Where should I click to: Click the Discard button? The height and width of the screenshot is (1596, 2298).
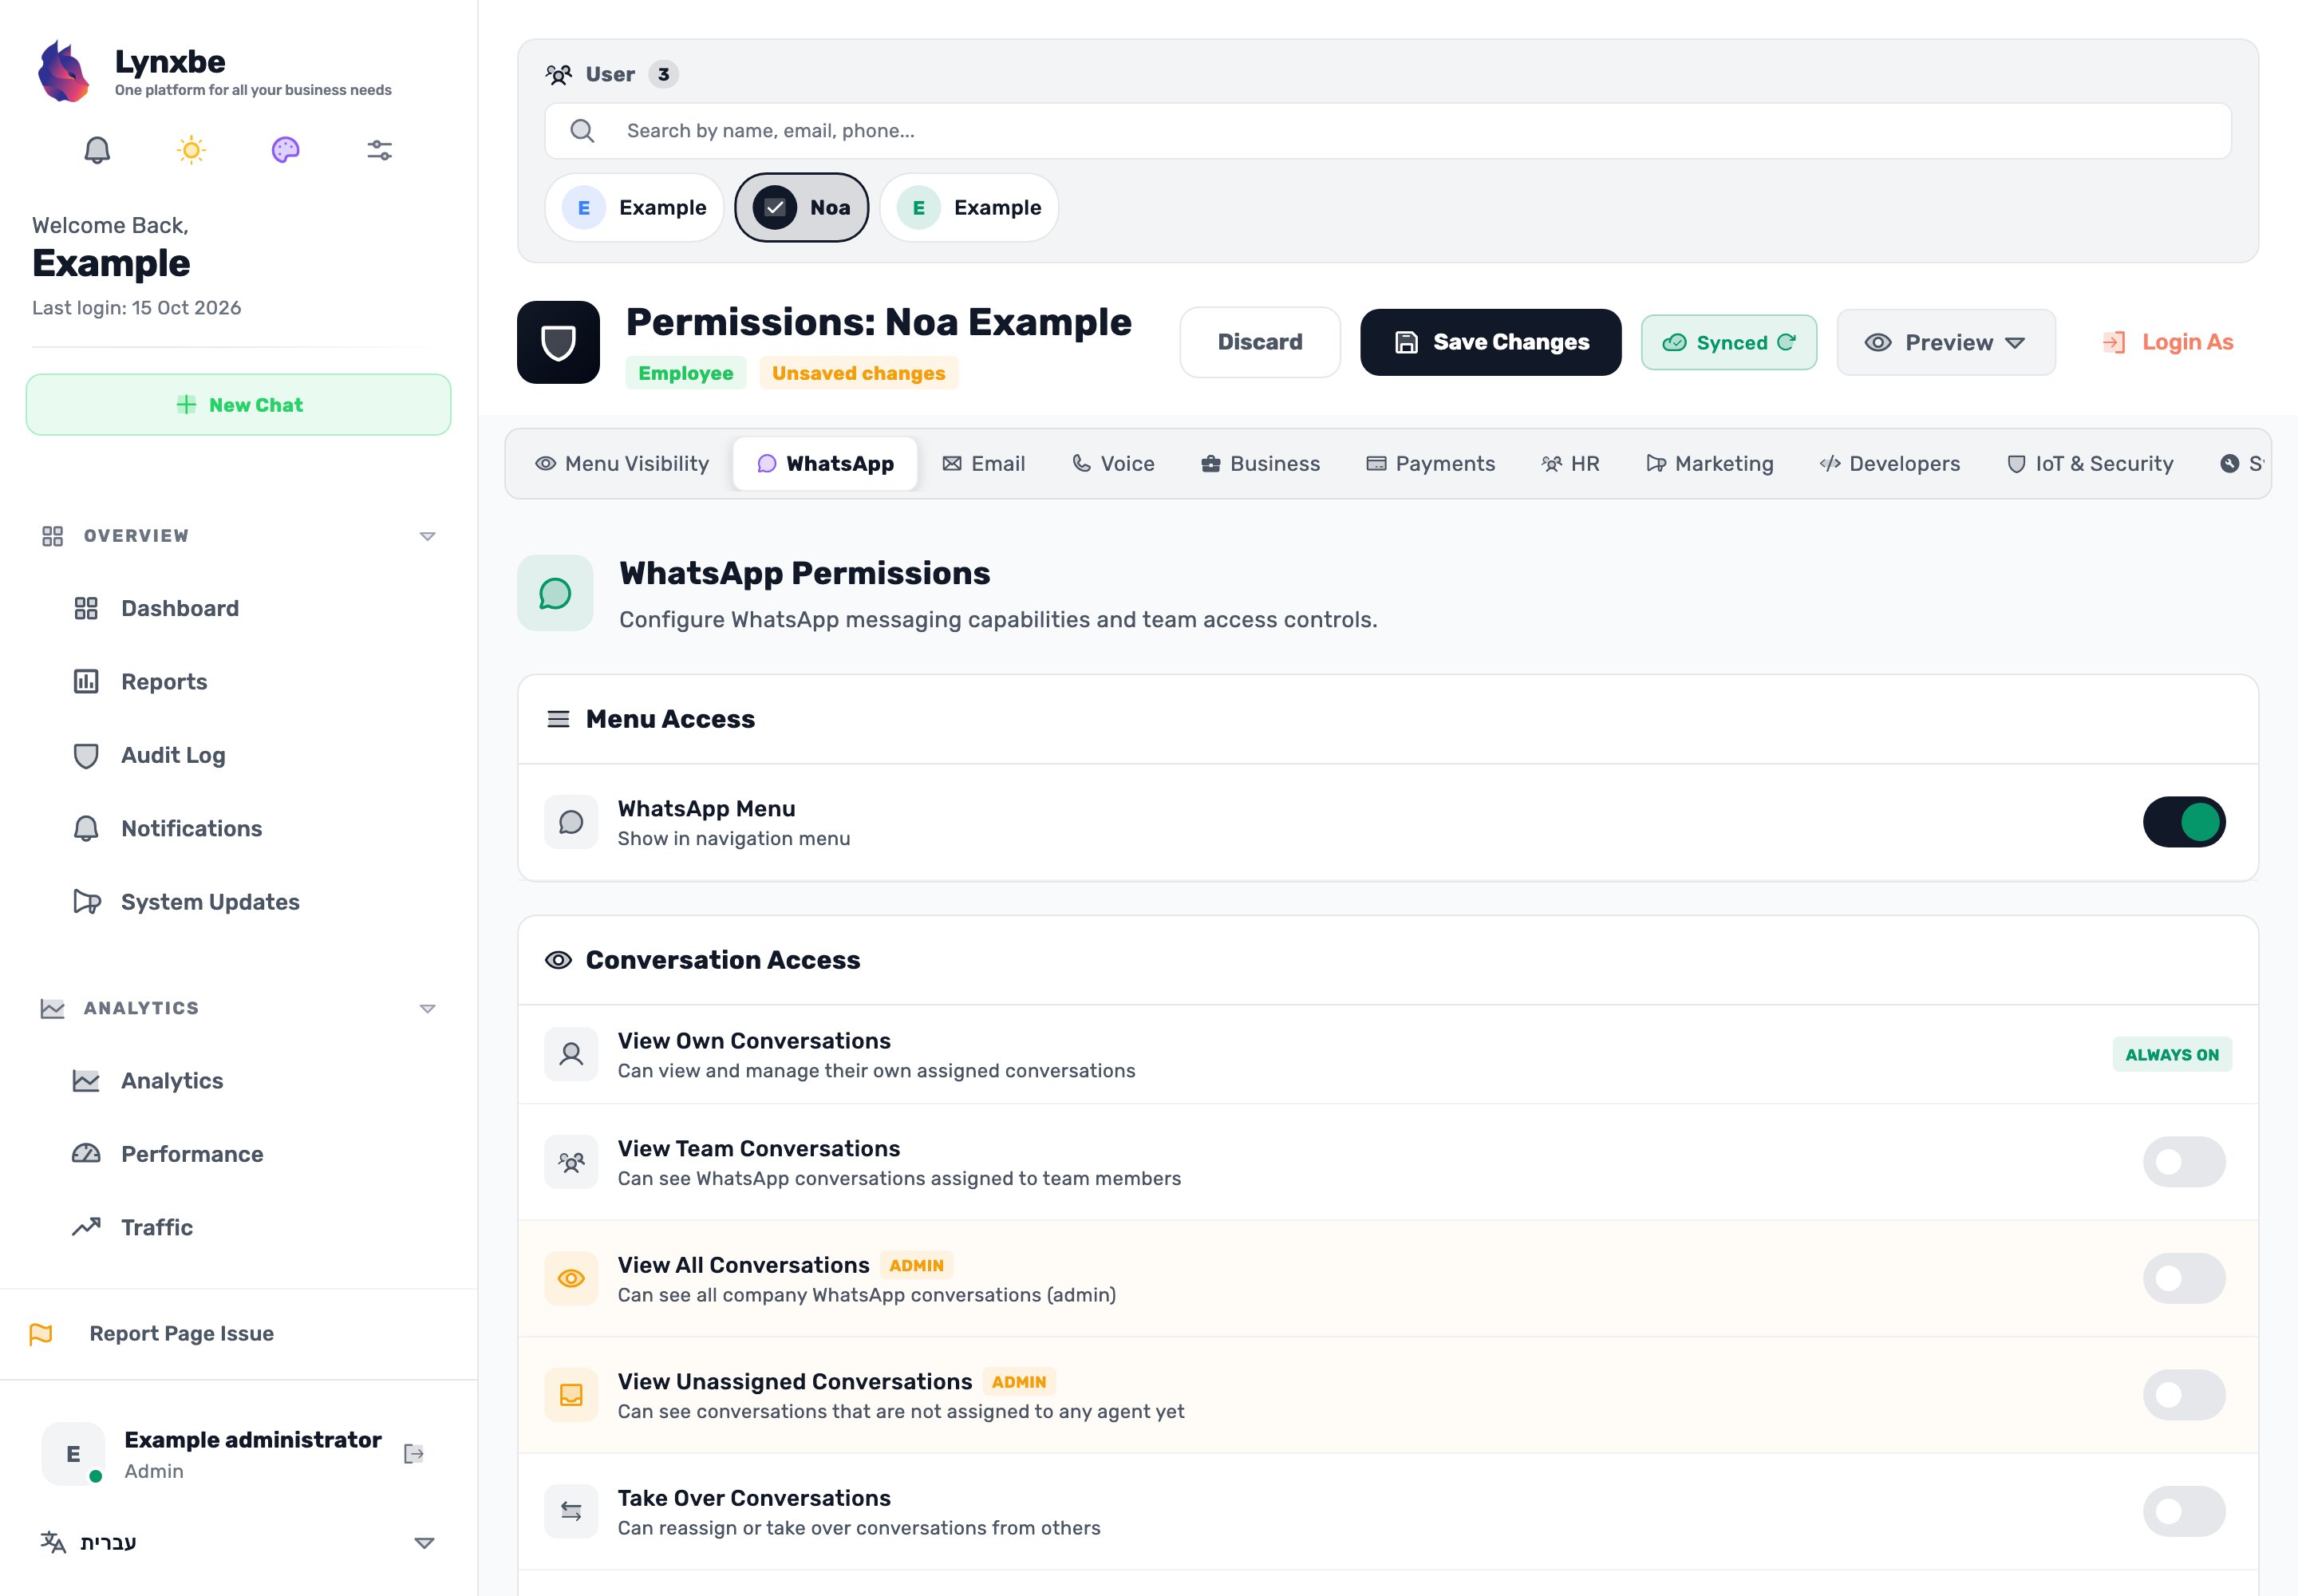pyautogui.click(x=1259, y=342)
